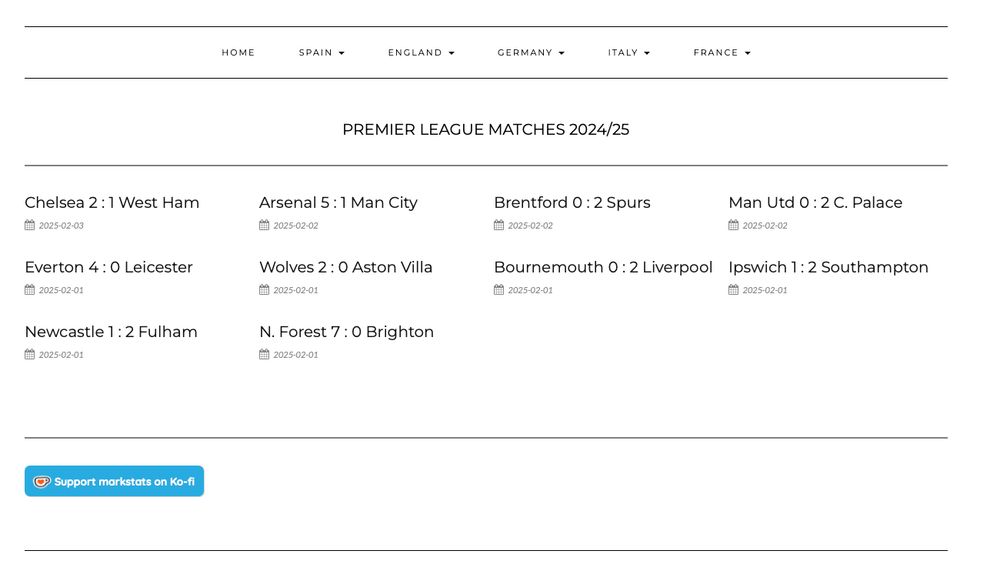Open Man Utd 0 : 2 C. Palace match
This screenshot has height=588, width=1000.
(815, 203)
